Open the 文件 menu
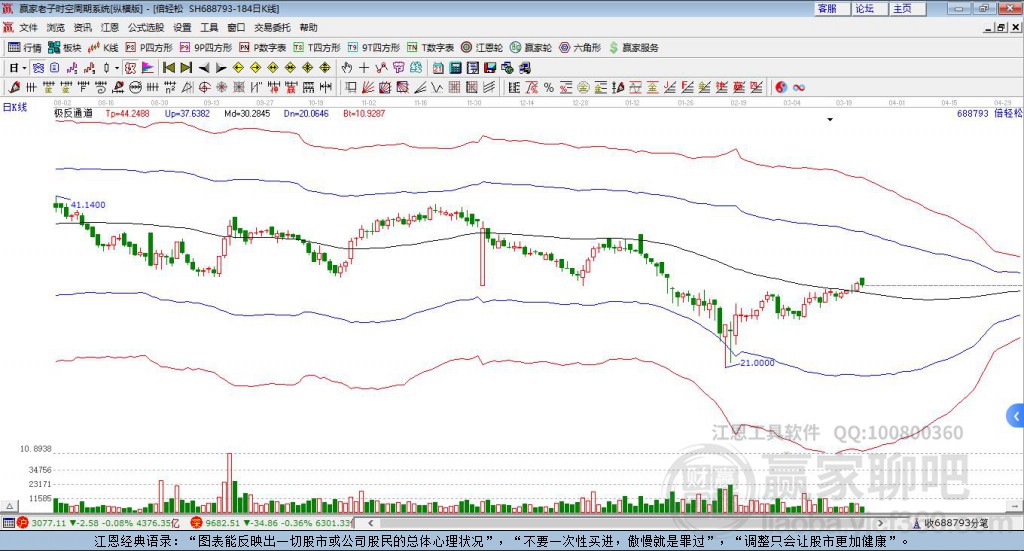This screenshot has height=551, width=1024. click(29, 27)
